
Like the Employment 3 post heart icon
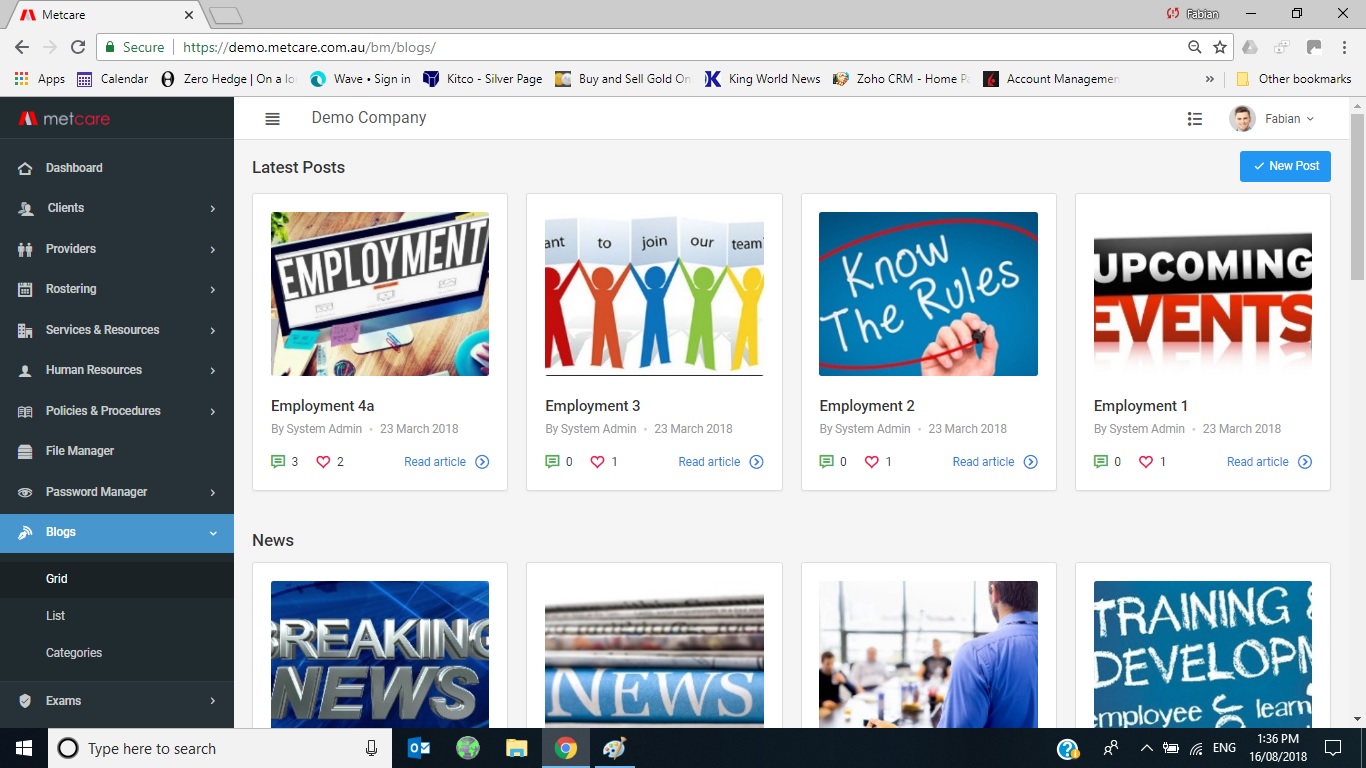597,462
